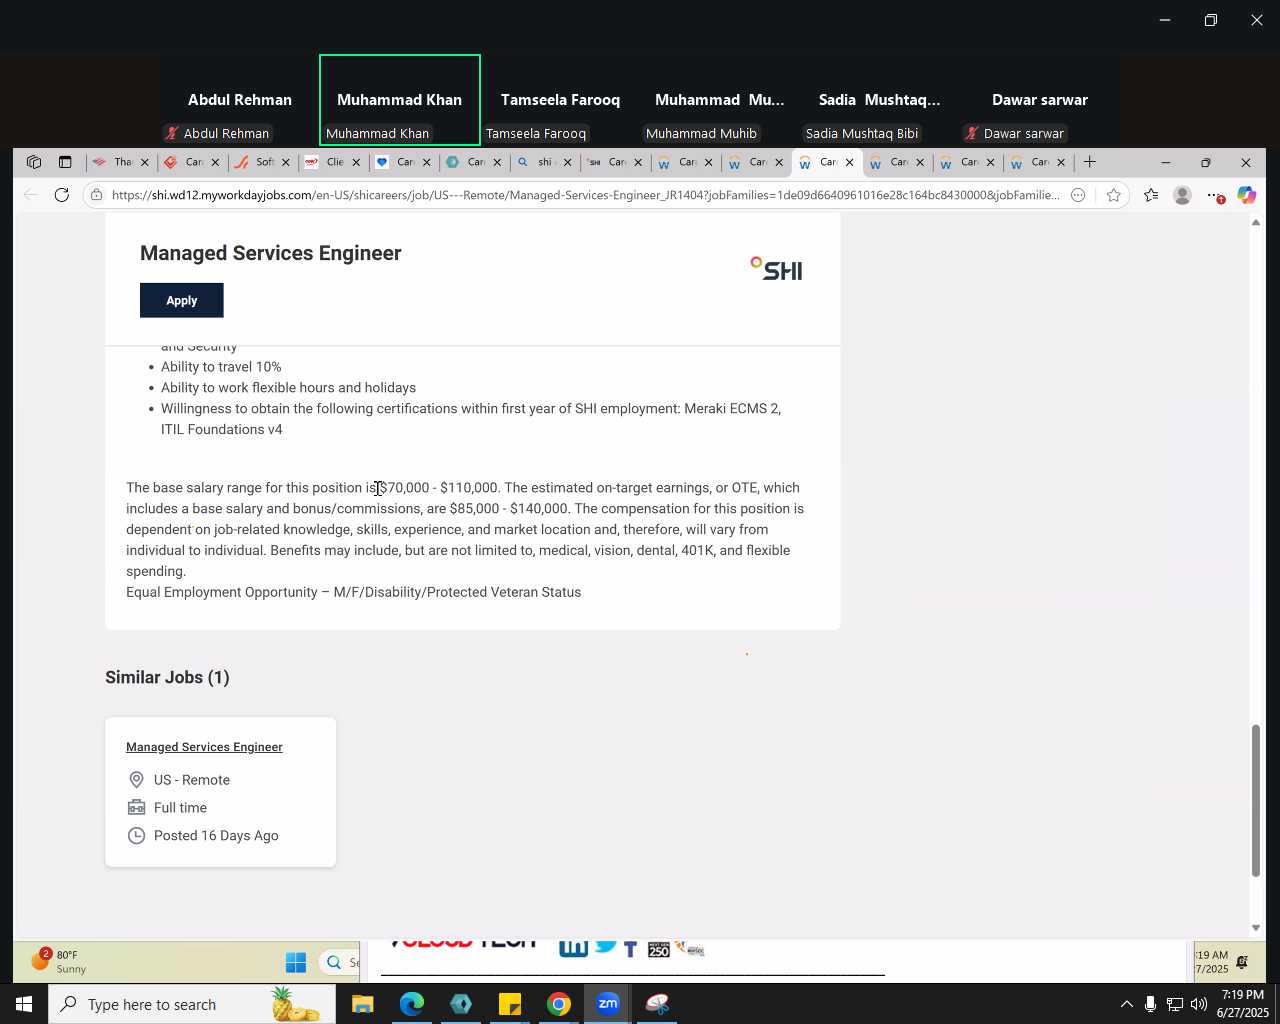This screenshot has height=1024, width=1280.
Task: Open the Copilot sidebar icon
Action: (x=1246, y=195)
